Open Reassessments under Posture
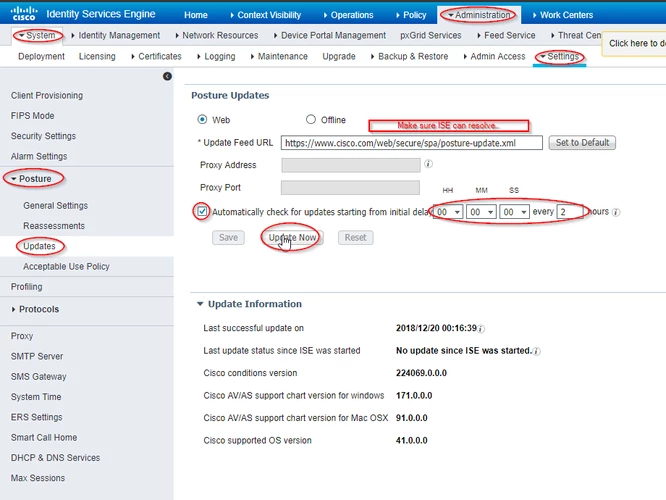666x500 pixels. [x=54, y=226]
